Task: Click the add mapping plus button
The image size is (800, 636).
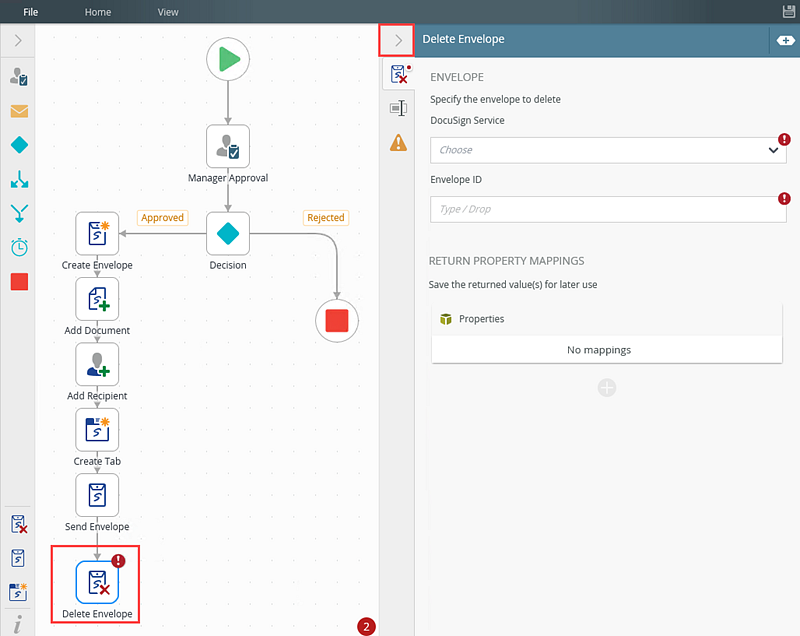Action: (607, 388)
